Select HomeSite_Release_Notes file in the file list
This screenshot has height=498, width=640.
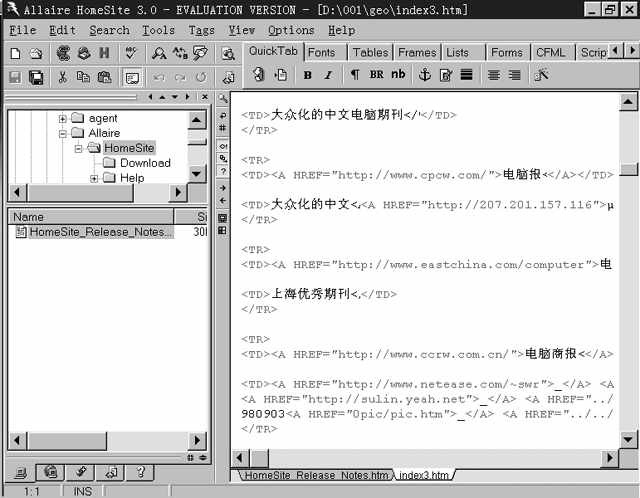(x=100, y=232)
